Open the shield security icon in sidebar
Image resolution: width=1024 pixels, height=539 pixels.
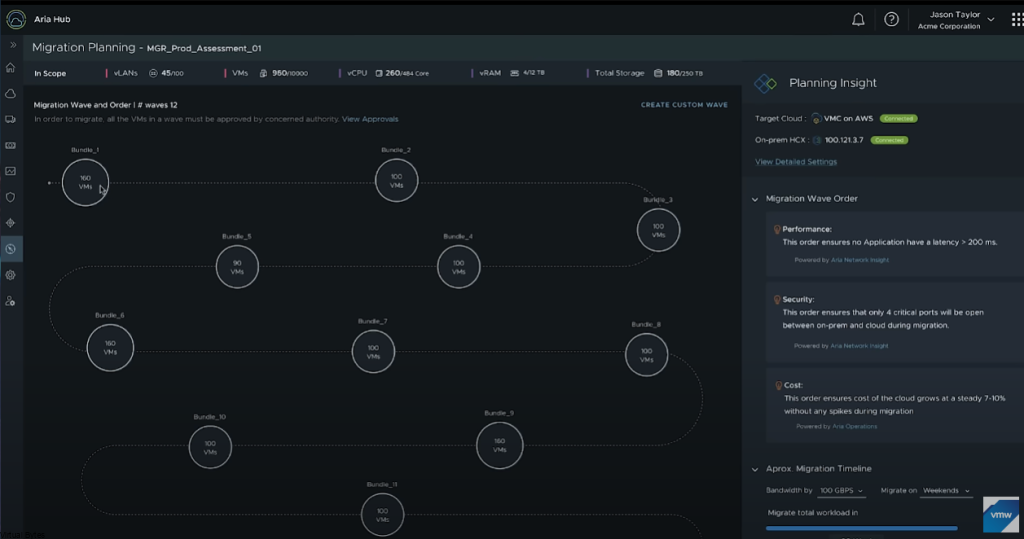pyautogui.click(x=10, y=197)
